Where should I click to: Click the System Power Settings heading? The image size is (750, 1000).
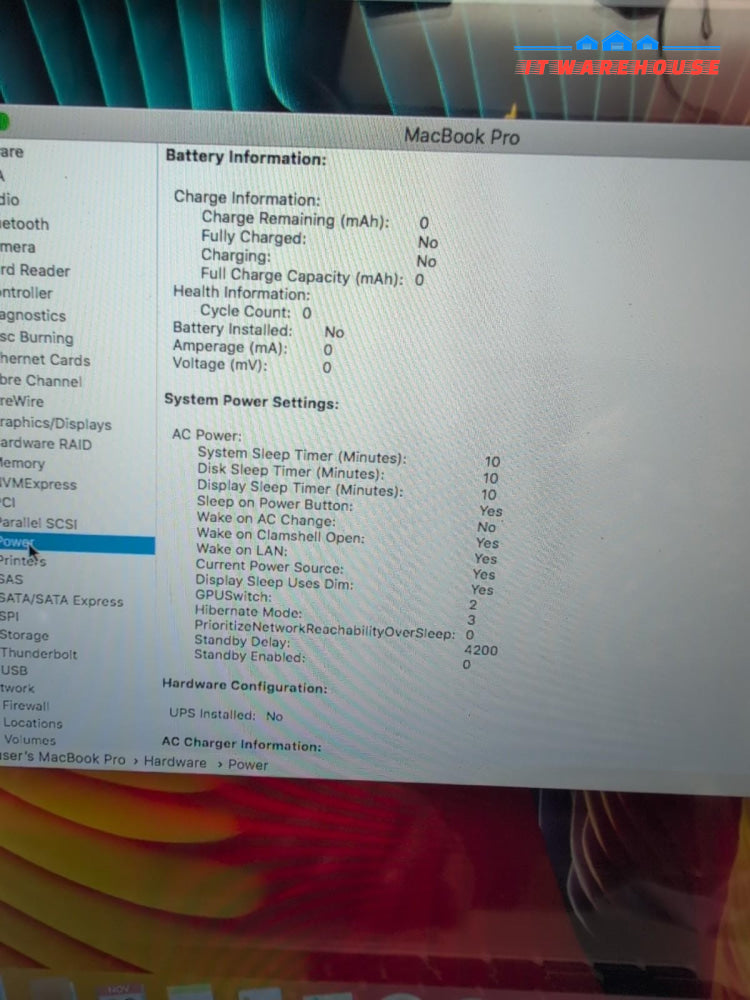pyautogui.click(x=251, y=402)
